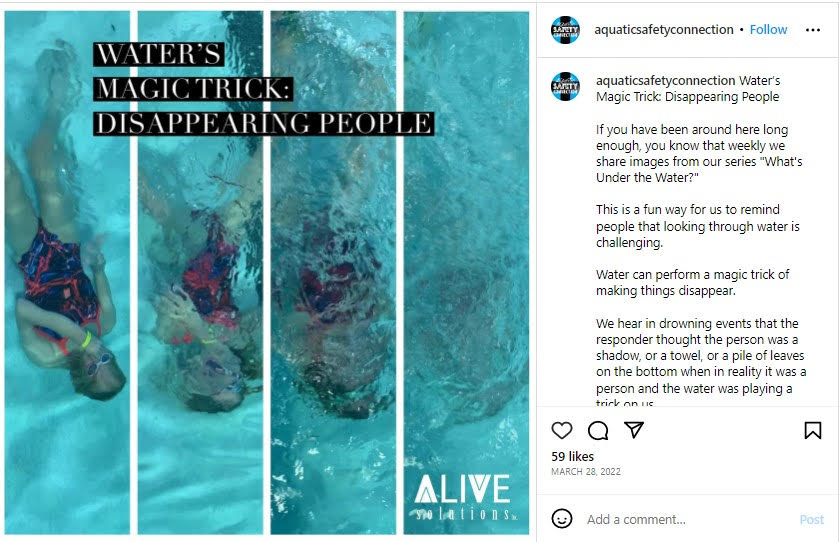Open the aquaticsafetyconnection username in header

(x=663, y=29)
